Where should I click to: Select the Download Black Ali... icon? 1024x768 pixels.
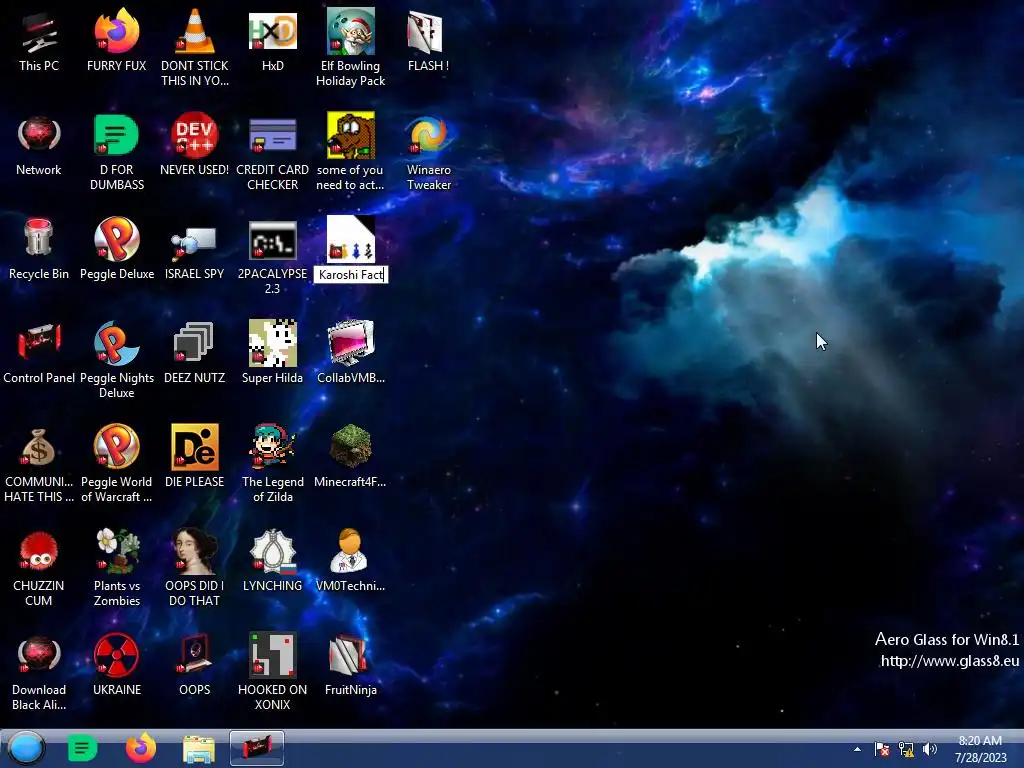[x=39, y=672]
